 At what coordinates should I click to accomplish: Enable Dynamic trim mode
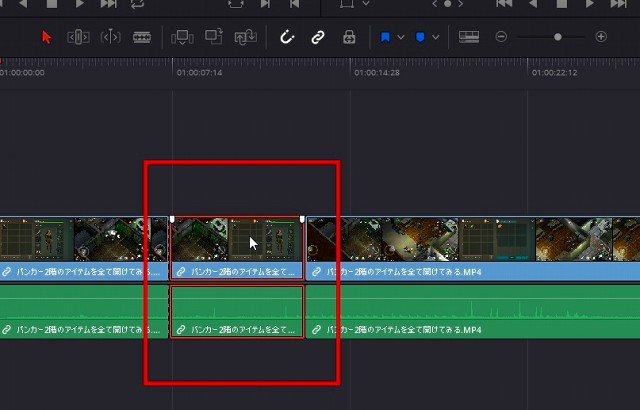110,37
